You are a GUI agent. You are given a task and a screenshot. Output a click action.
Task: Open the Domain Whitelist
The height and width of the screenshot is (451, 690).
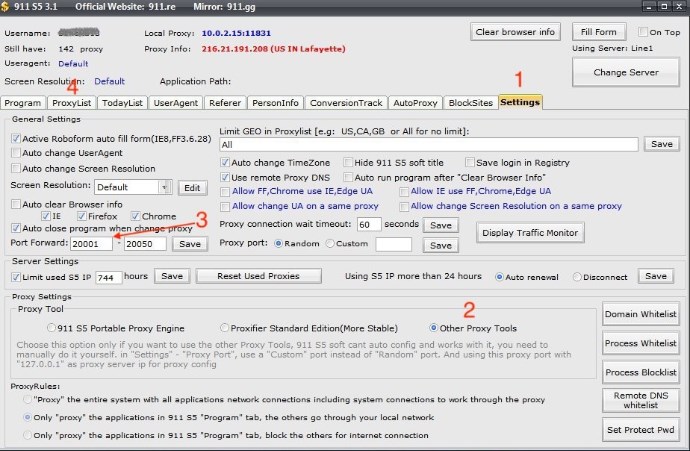click(642, 315)
